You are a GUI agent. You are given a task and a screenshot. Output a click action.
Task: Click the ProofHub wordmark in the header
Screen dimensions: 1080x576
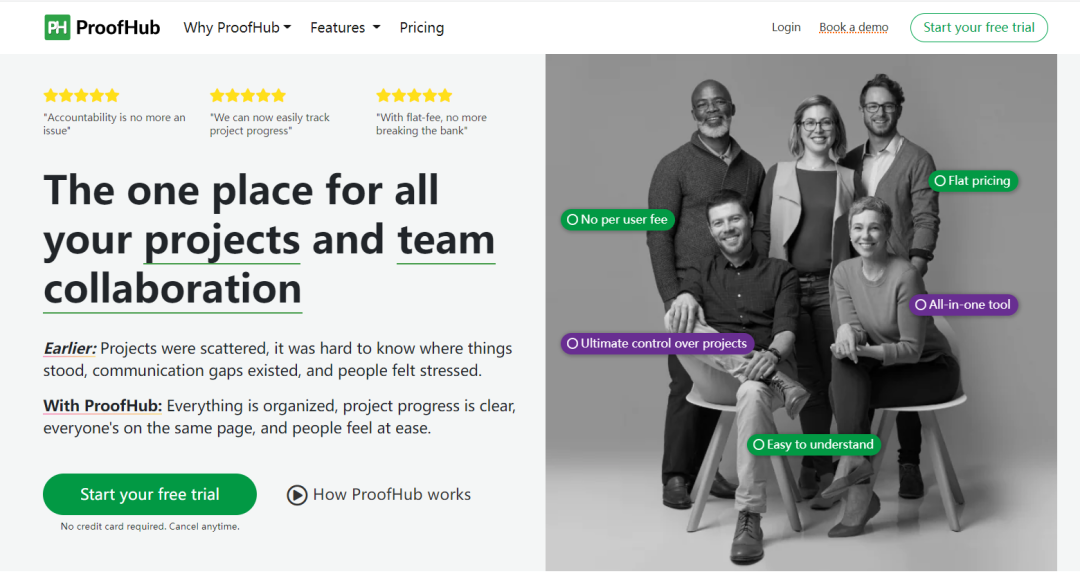tap(118, 28)
